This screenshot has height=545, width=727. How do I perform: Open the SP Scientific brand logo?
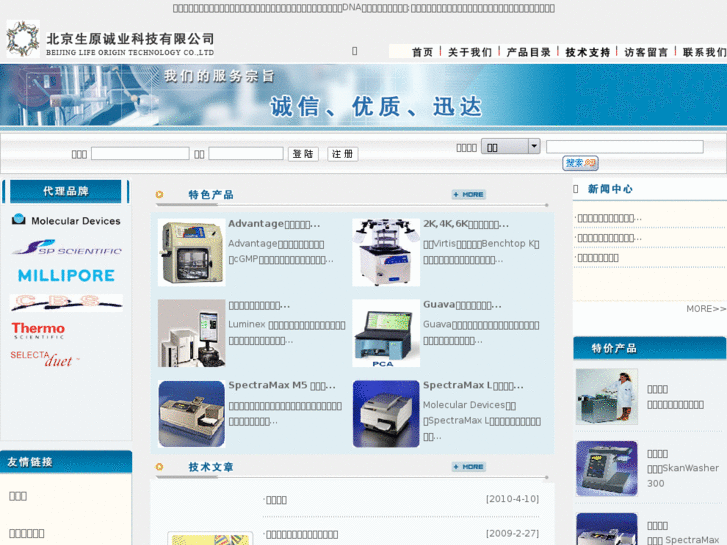pos(66,247)
